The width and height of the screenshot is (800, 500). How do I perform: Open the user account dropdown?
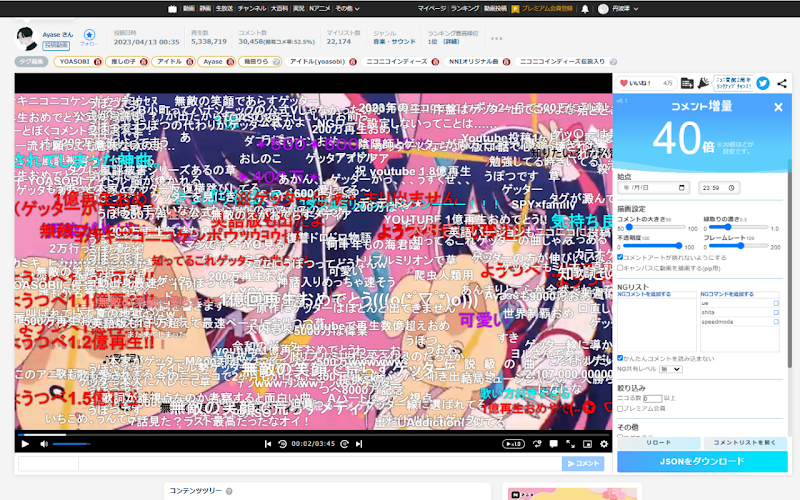coord(618,9)
